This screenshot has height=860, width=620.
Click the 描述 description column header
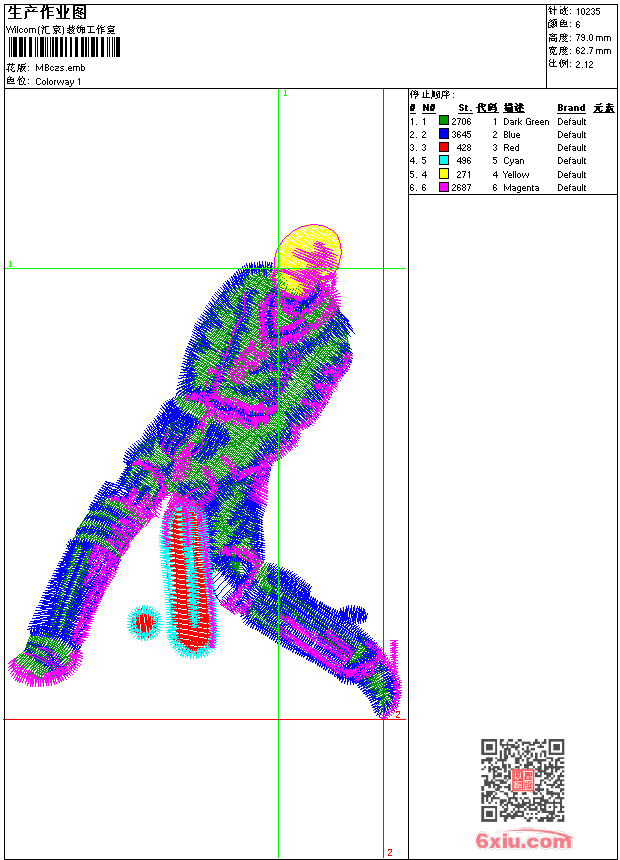pyautogui.click(x=513, y=108)
